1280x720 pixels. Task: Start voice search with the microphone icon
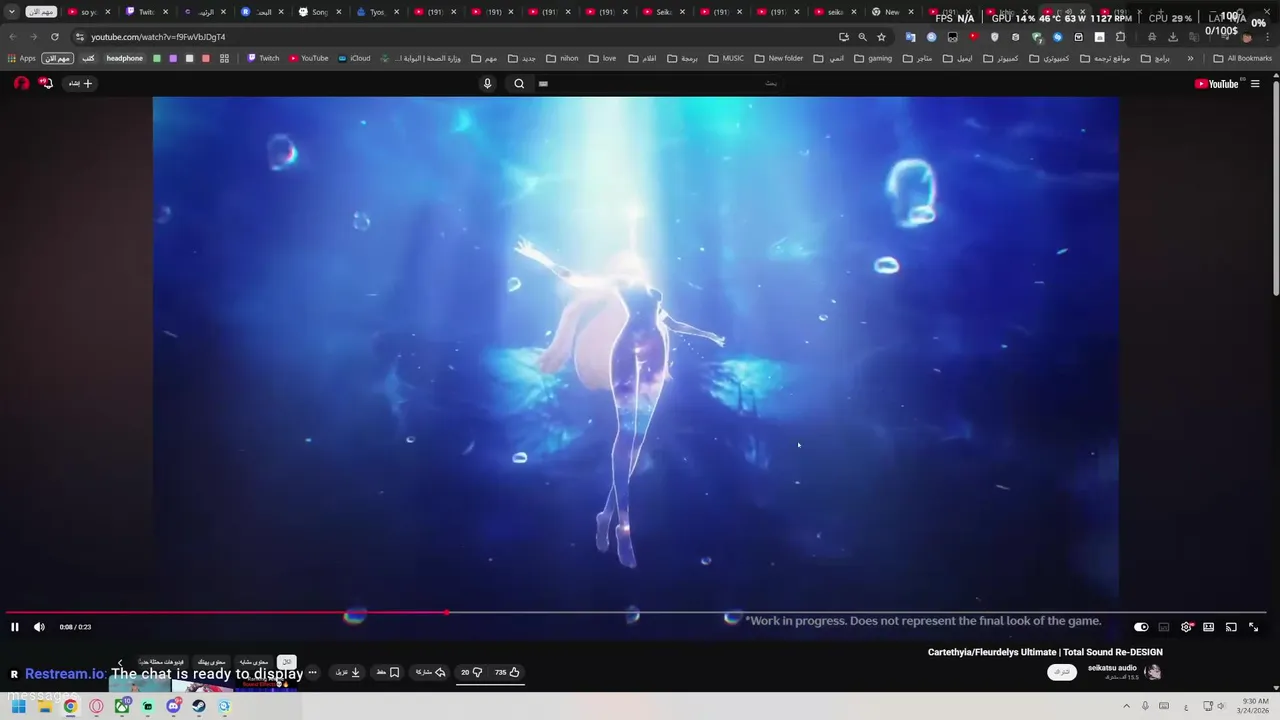(487, 84)
